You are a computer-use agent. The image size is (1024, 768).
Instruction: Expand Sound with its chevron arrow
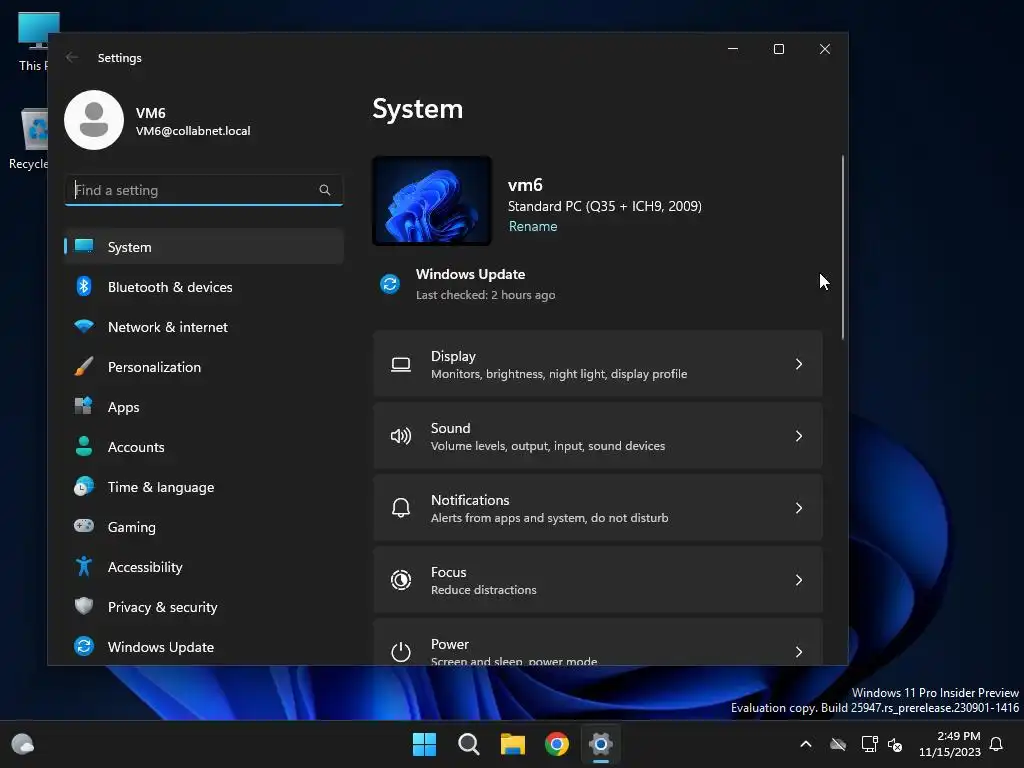coord(799,436)
